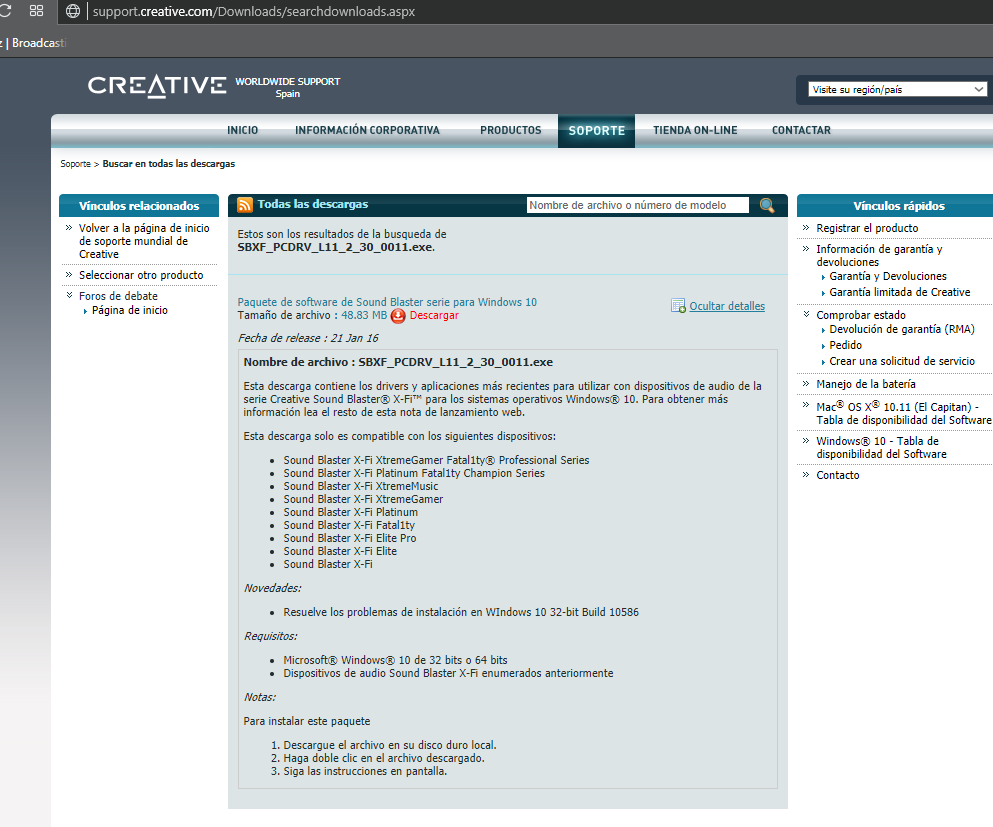Click Seleccionar otro producto link
This screenshot has height=827, width=993.
coord(141,275)
